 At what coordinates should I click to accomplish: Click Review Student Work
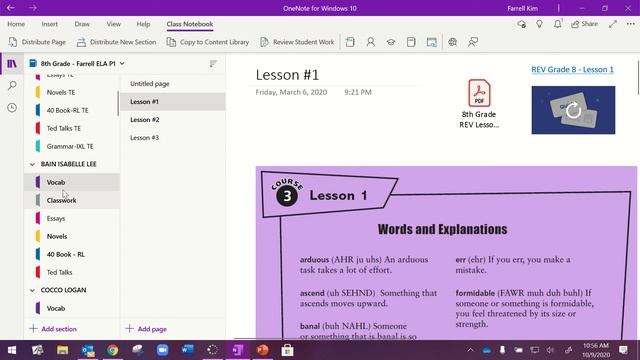[x=297, y=42]
